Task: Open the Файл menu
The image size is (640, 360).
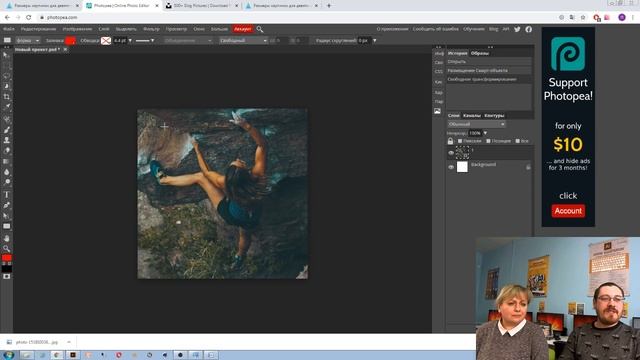Action: click(9, 29)
